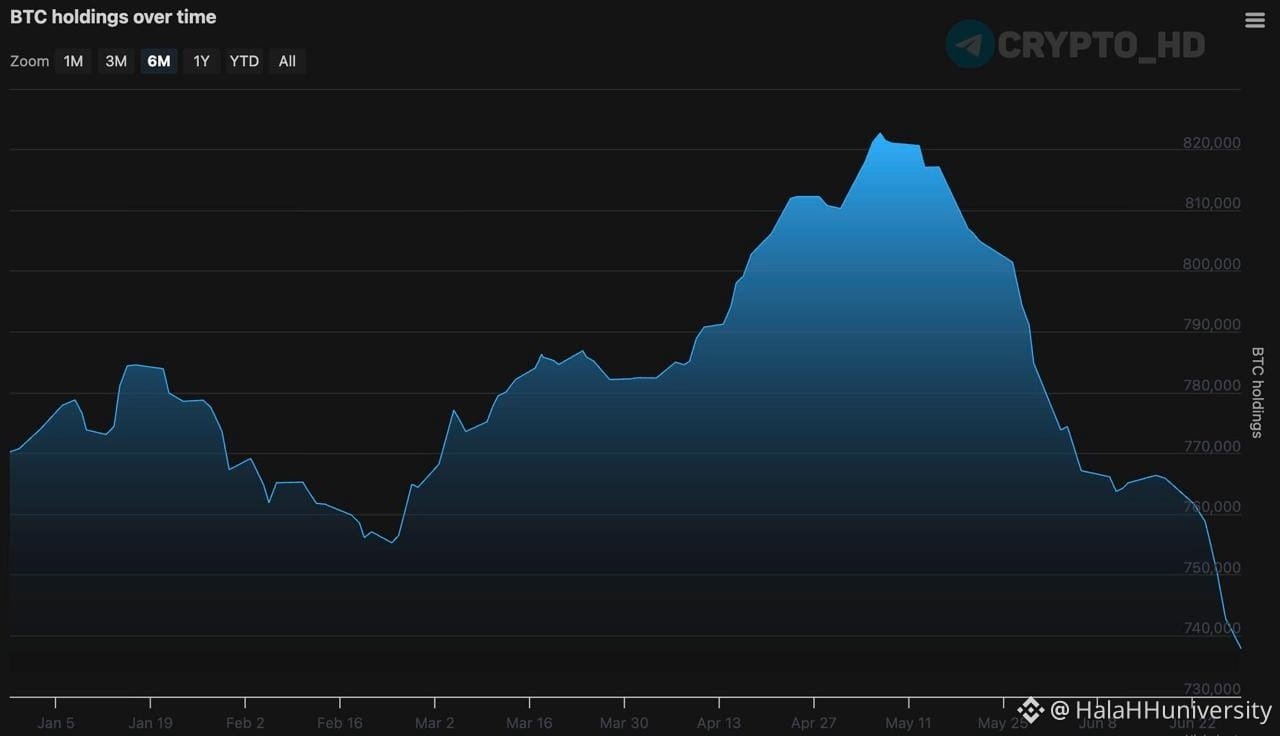Click the "Mar 30" x-axis label
Image resolution: width=1280 pixels, height=736 pixels.
coord(624,723)
